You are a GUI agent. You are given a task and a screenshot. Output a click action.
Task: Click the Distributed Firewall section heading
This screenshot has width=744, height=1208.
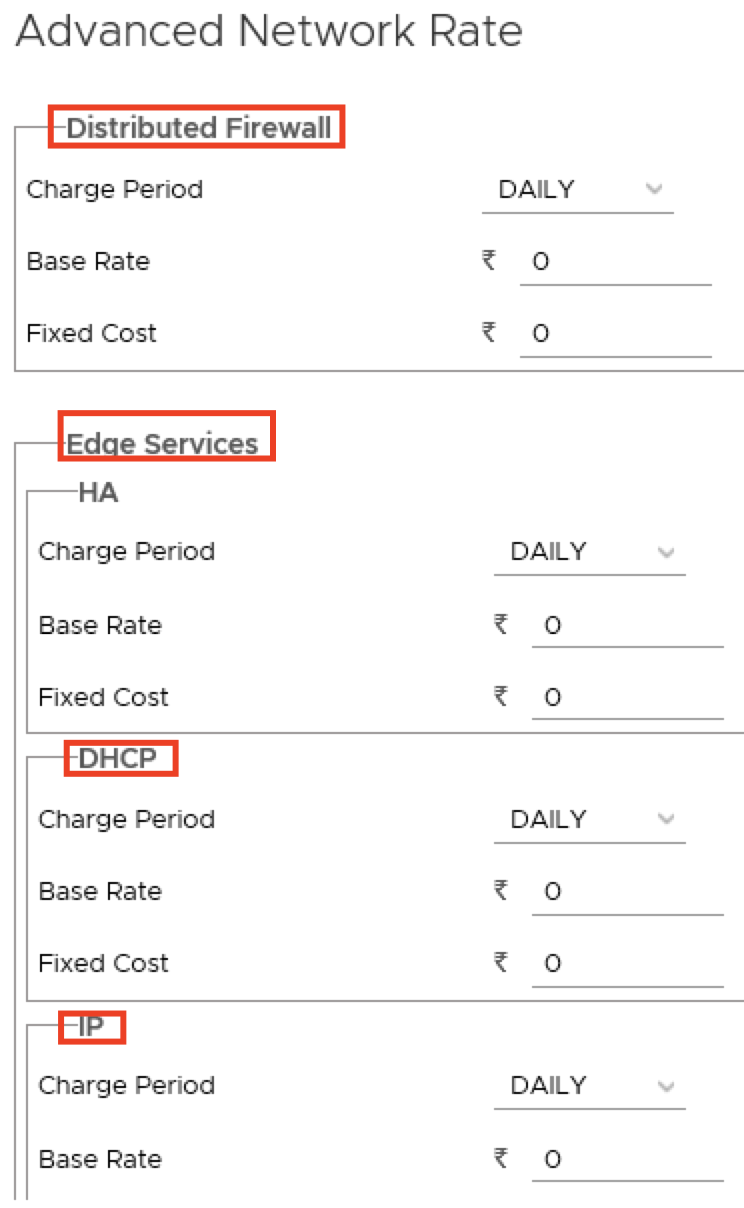coord(198,128)
